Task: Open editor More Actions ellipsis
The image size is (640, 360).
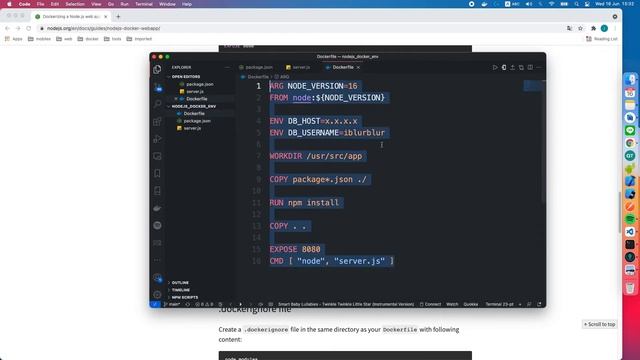Action: (539, 67)
